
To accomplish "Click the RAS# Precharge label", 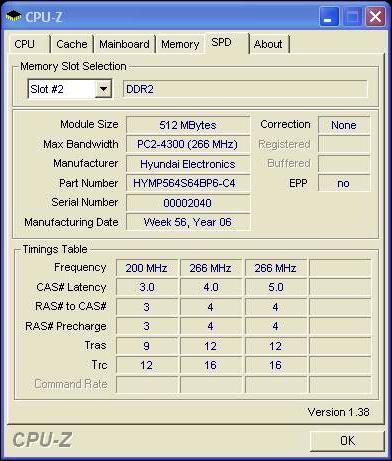I will point(66,326).
